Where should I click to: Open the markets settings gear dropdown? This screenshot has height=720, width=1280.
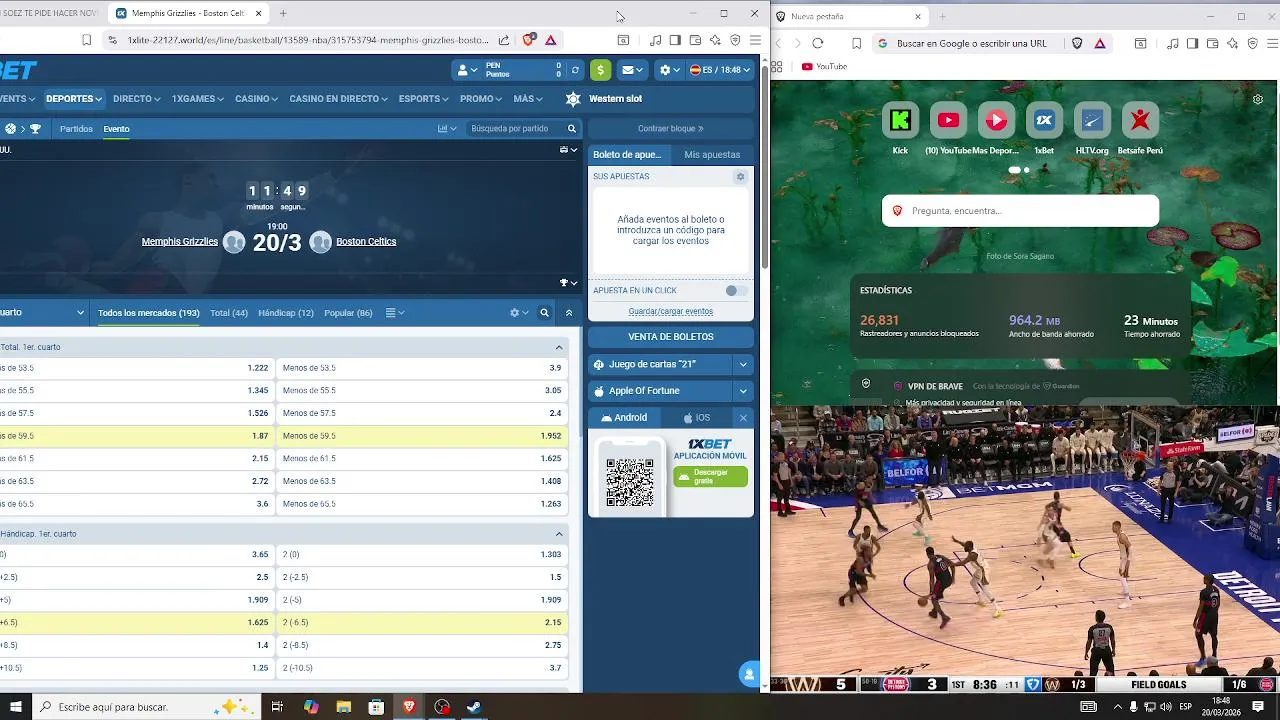(x=519, y=313)
